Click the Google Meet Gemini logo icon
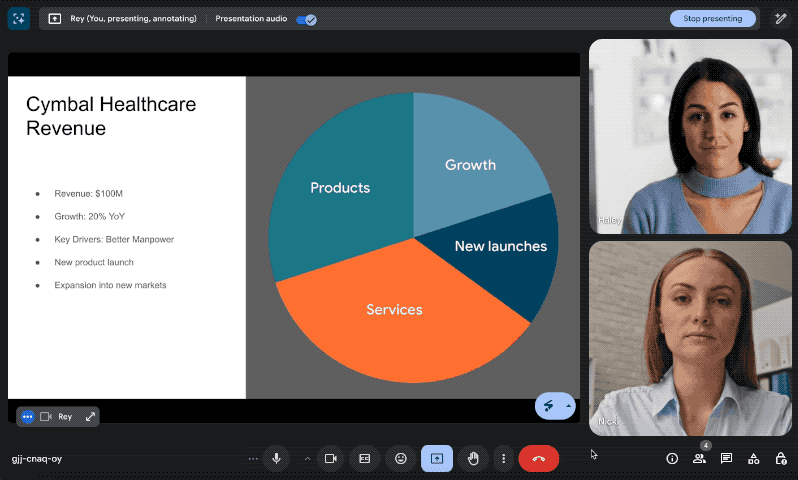The width and height of the screenshot is (798, 480). pos(19,19)
